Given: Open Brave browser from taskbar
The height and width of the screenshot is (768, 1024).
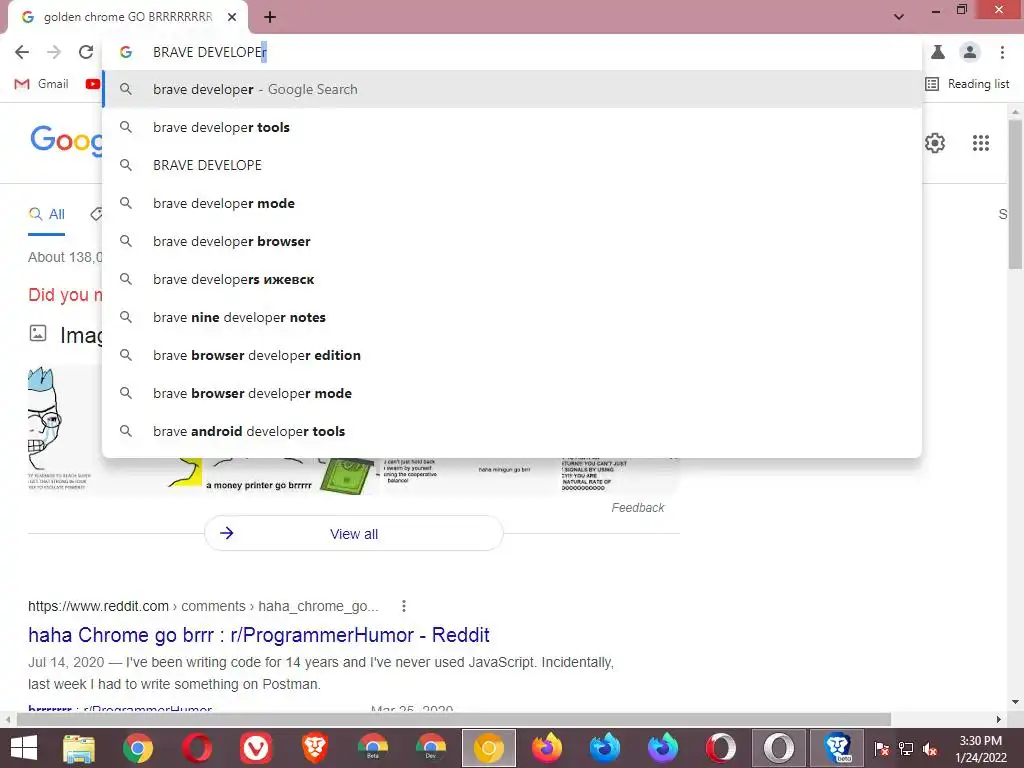Looking at the screenshot, I should 314,748.
